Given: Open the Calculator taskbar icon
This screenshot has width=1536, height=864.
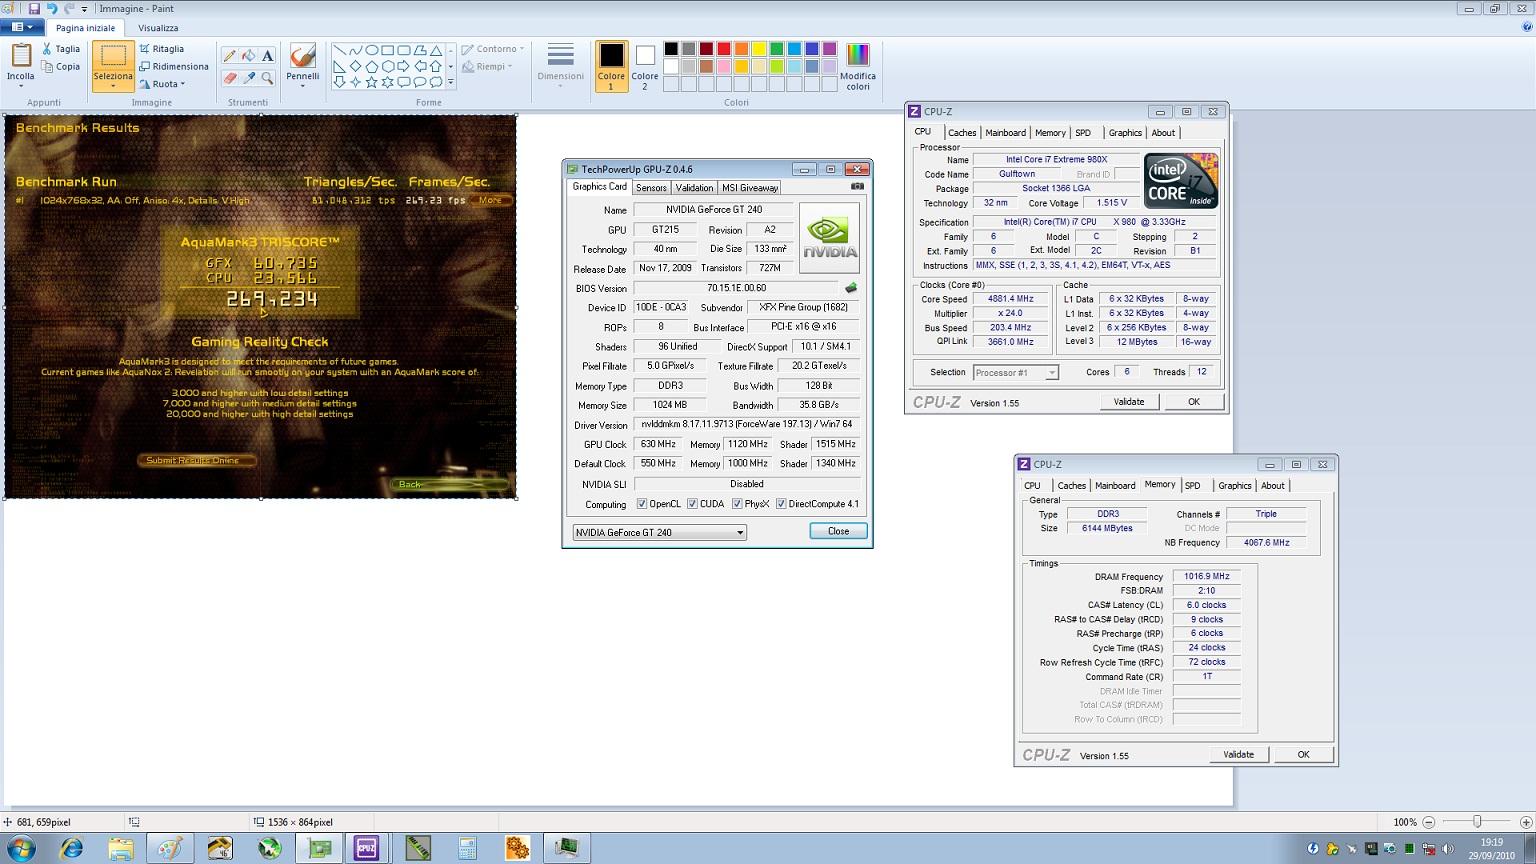Looking at the screenshot, I should pyautogui.click(x=467, y=848).
